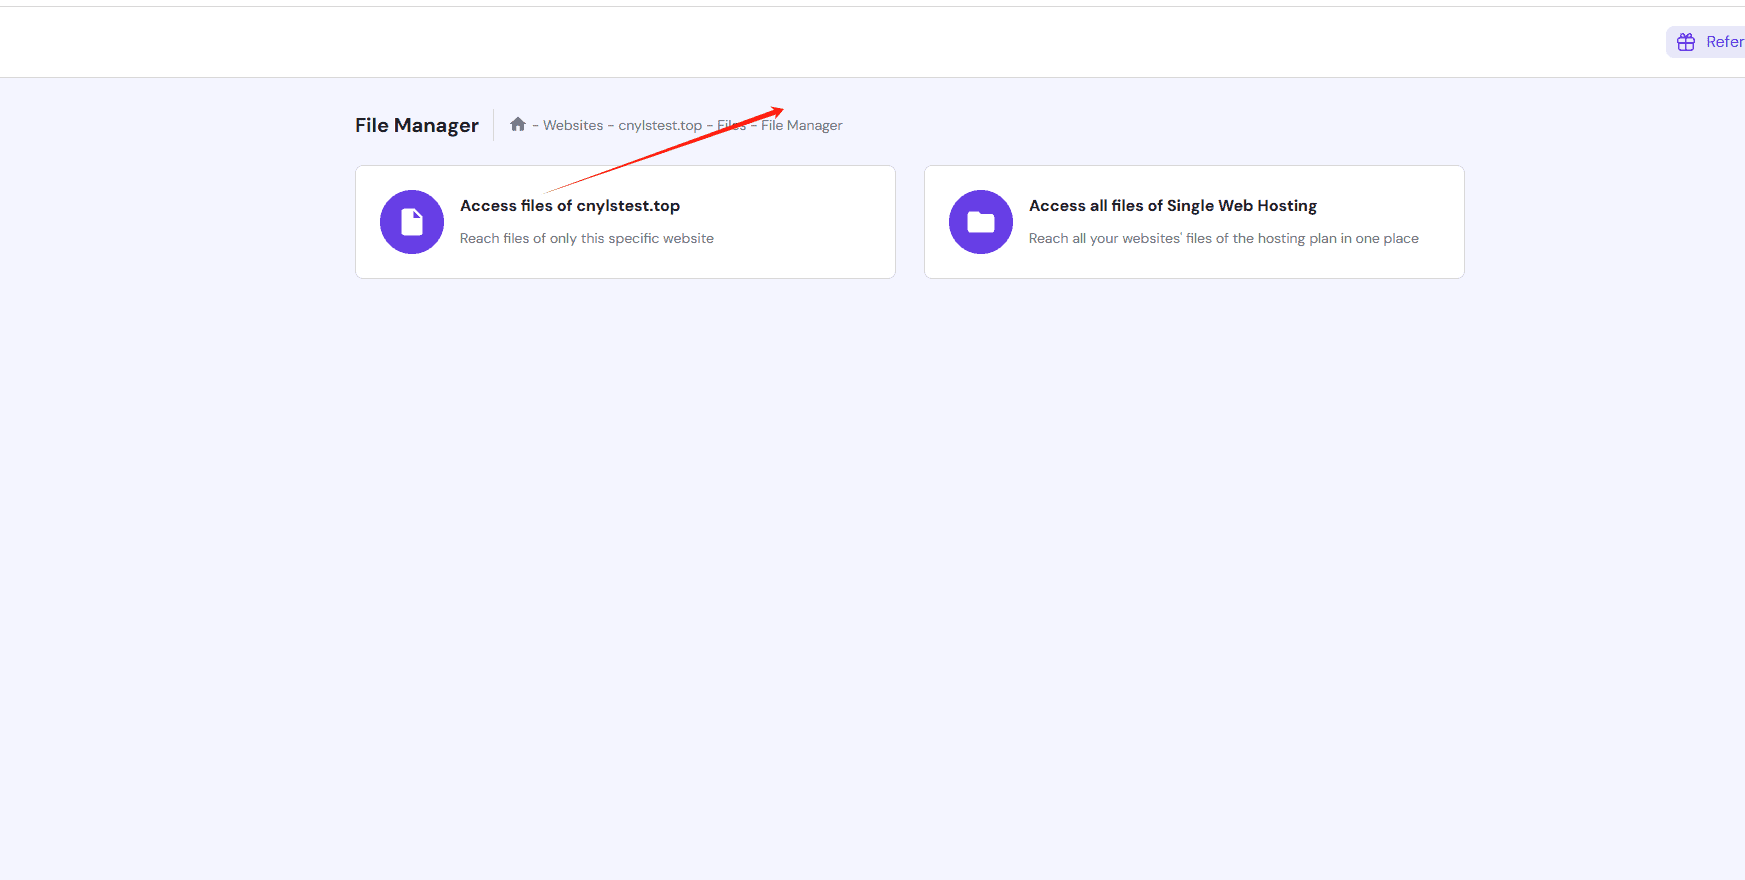Click empty right side of cnylstest.top card
The image size is (1745, 880).
pos(810,222)
